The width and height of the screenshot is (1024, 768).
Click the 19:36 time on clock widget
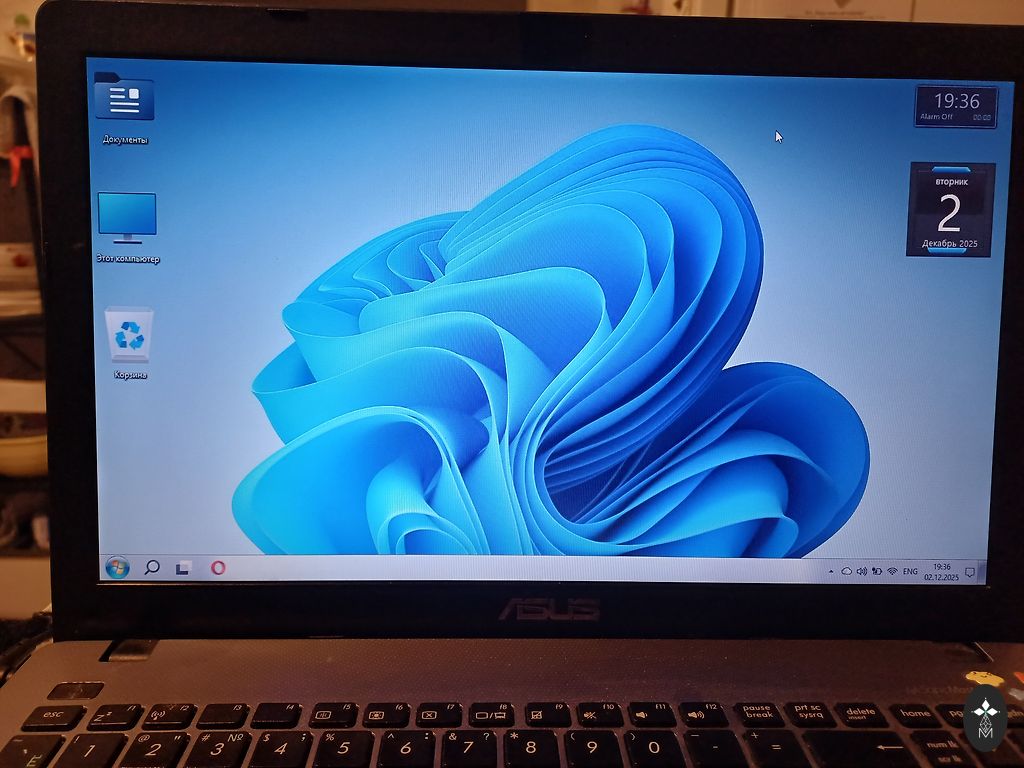tap(956, 101)
